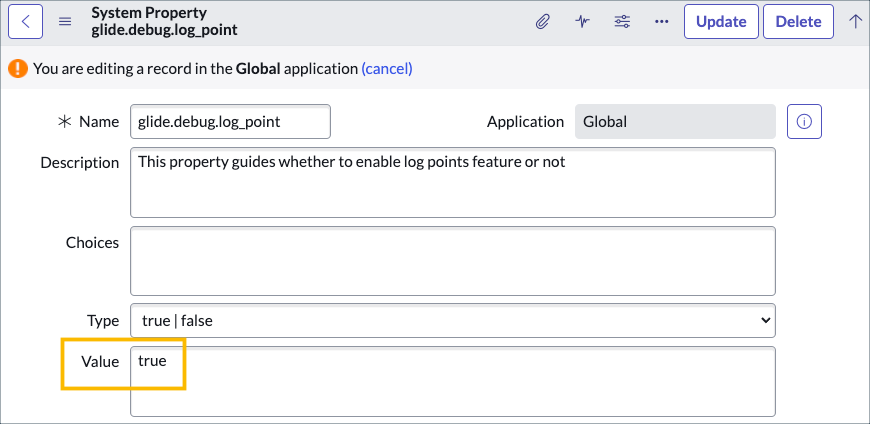Click the back arrow button
The image size is (870, 424).
pos(25,22)
